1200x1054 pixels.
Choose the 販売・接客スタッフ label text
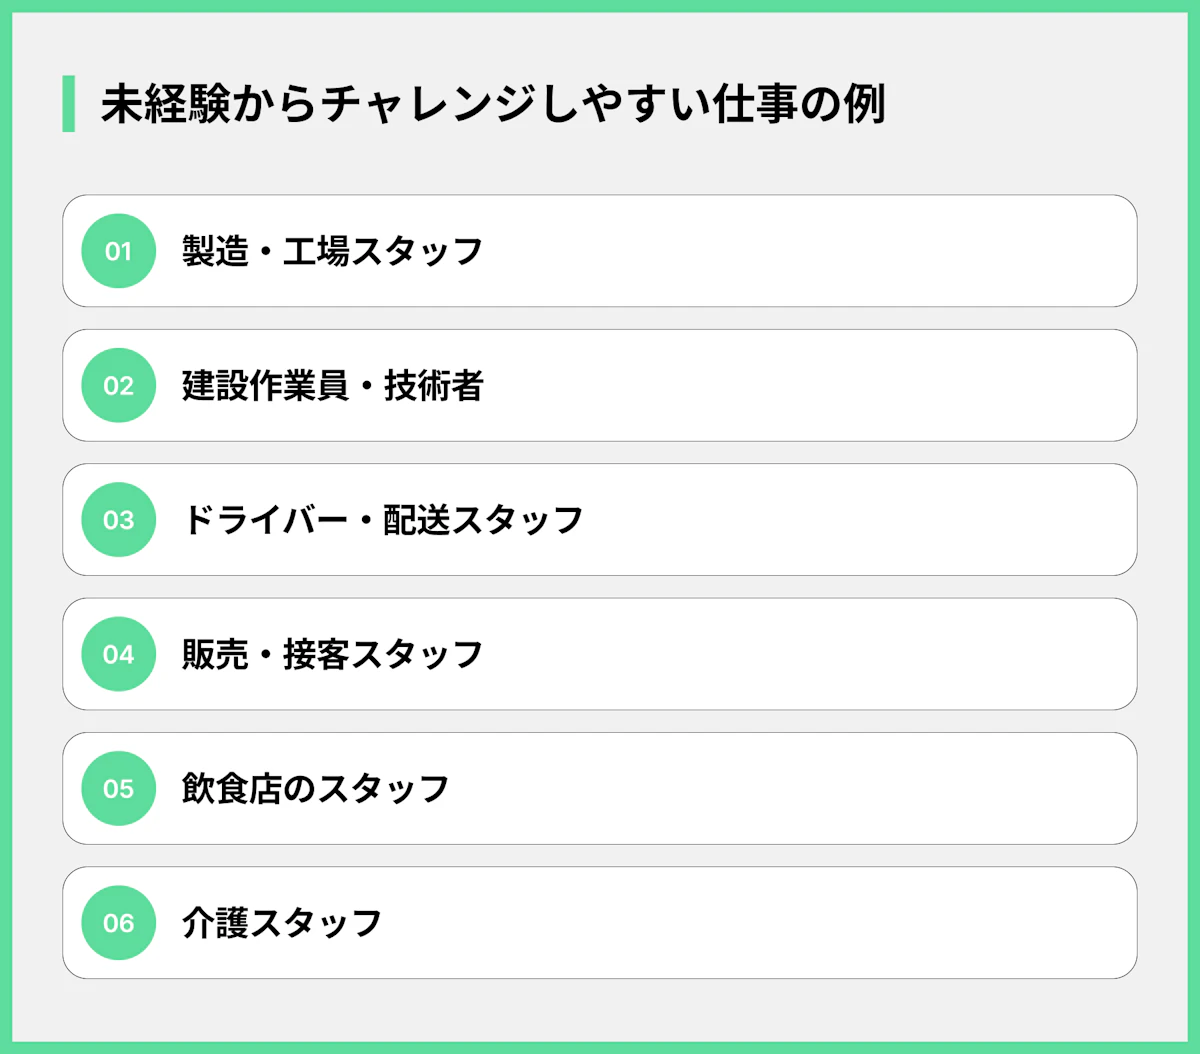(332, 654)
